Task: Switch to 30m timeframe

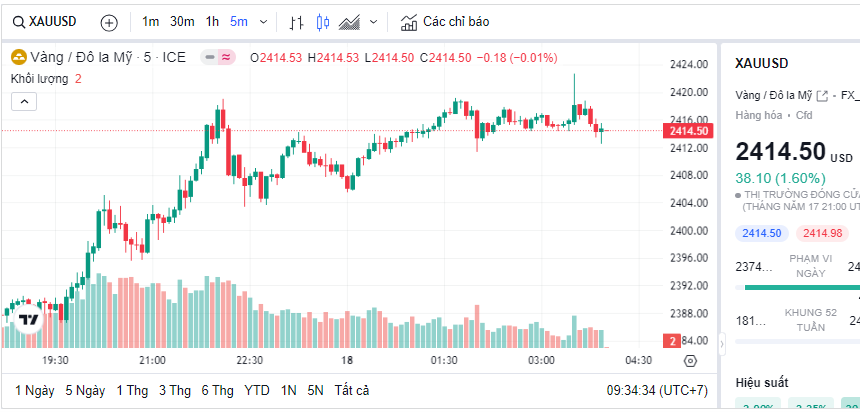Action: coord(182,22)
